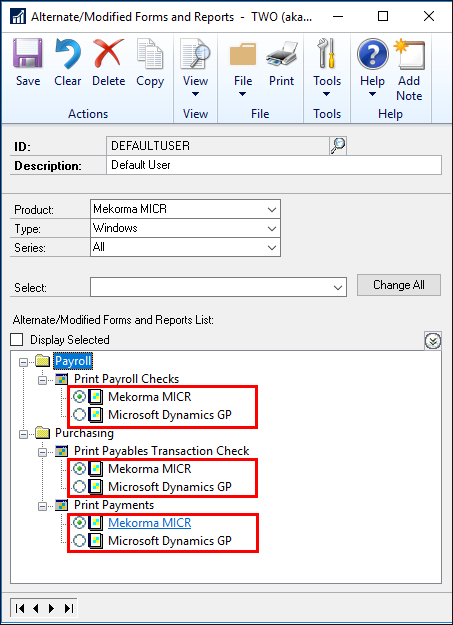Select Purchasing label in tree
The image size is (453, 625).
84,433
